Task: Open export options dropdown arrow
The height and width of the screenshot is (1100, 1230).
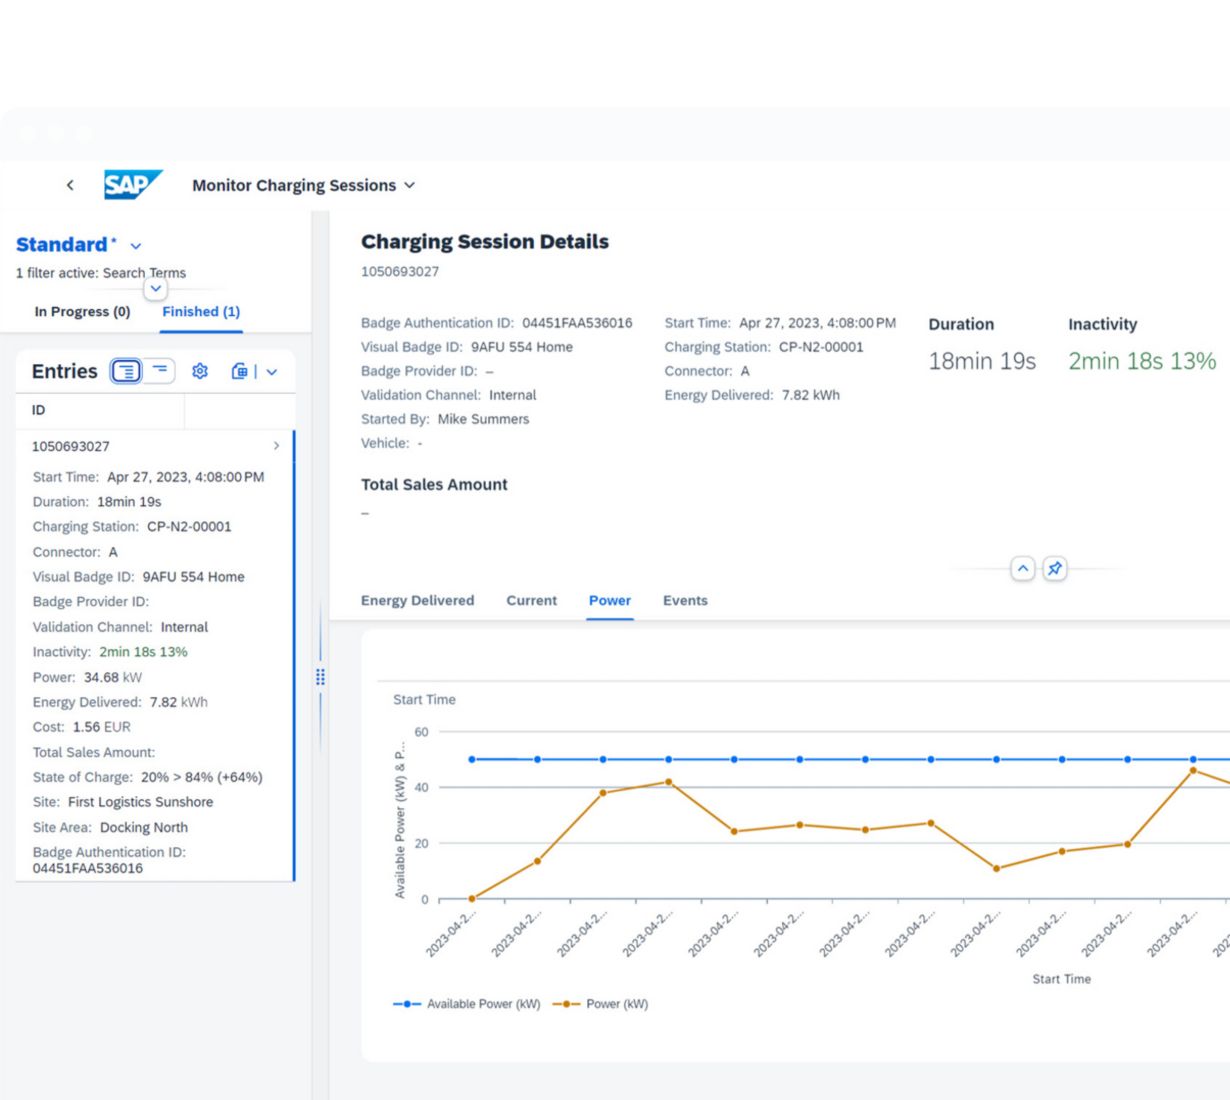Action: click(272, 372)
